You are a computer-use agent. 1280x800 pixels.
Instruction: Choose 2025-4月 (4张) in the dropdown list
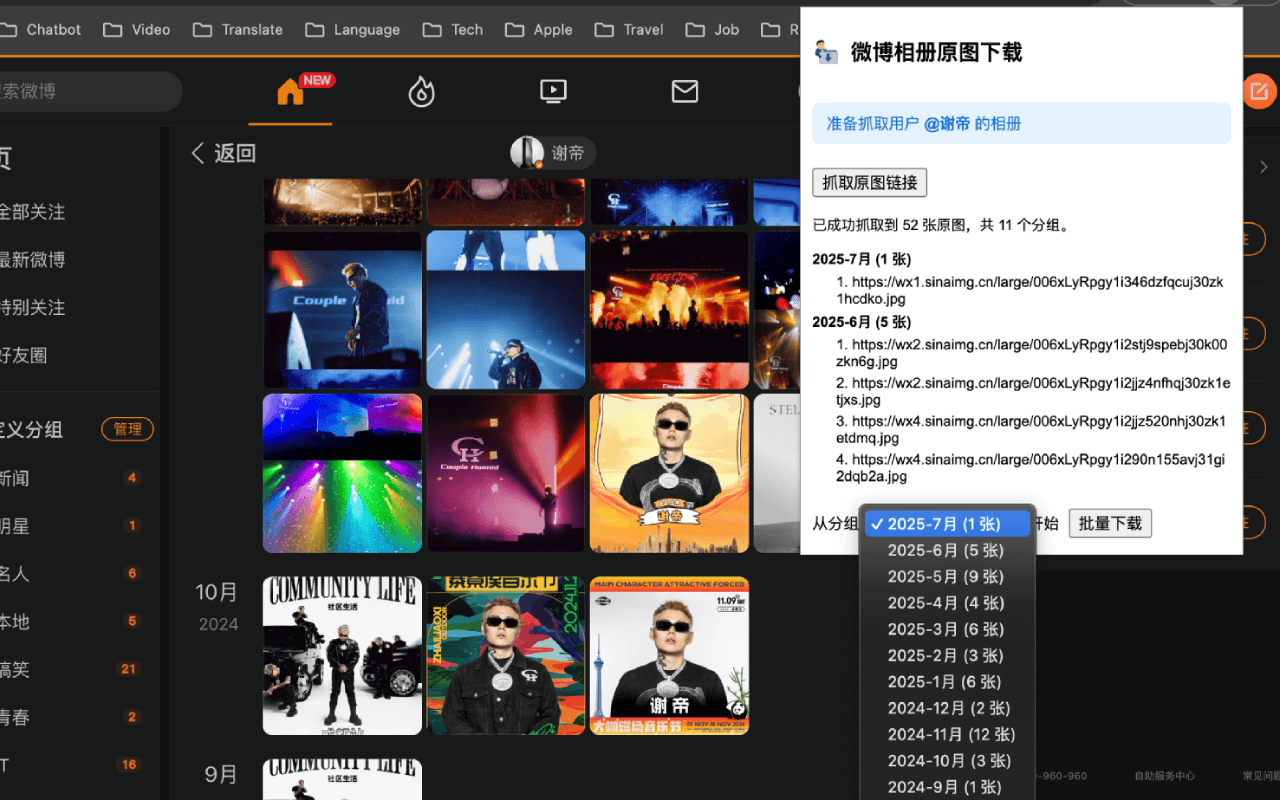[x=947, y=603]
